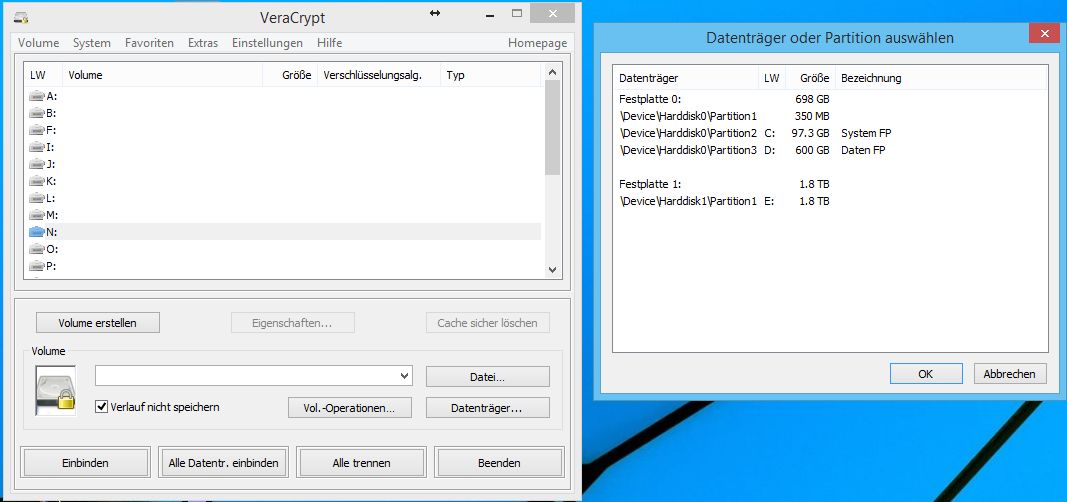Select drive B: icon in the list
Image resolution: width=1067 pixels, height=502 pixels.
36,113
